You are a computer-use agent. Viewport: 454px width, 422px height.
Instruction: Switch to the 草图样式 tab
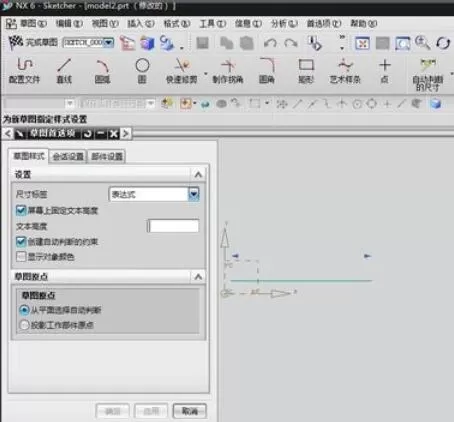(x=29, y=156)
